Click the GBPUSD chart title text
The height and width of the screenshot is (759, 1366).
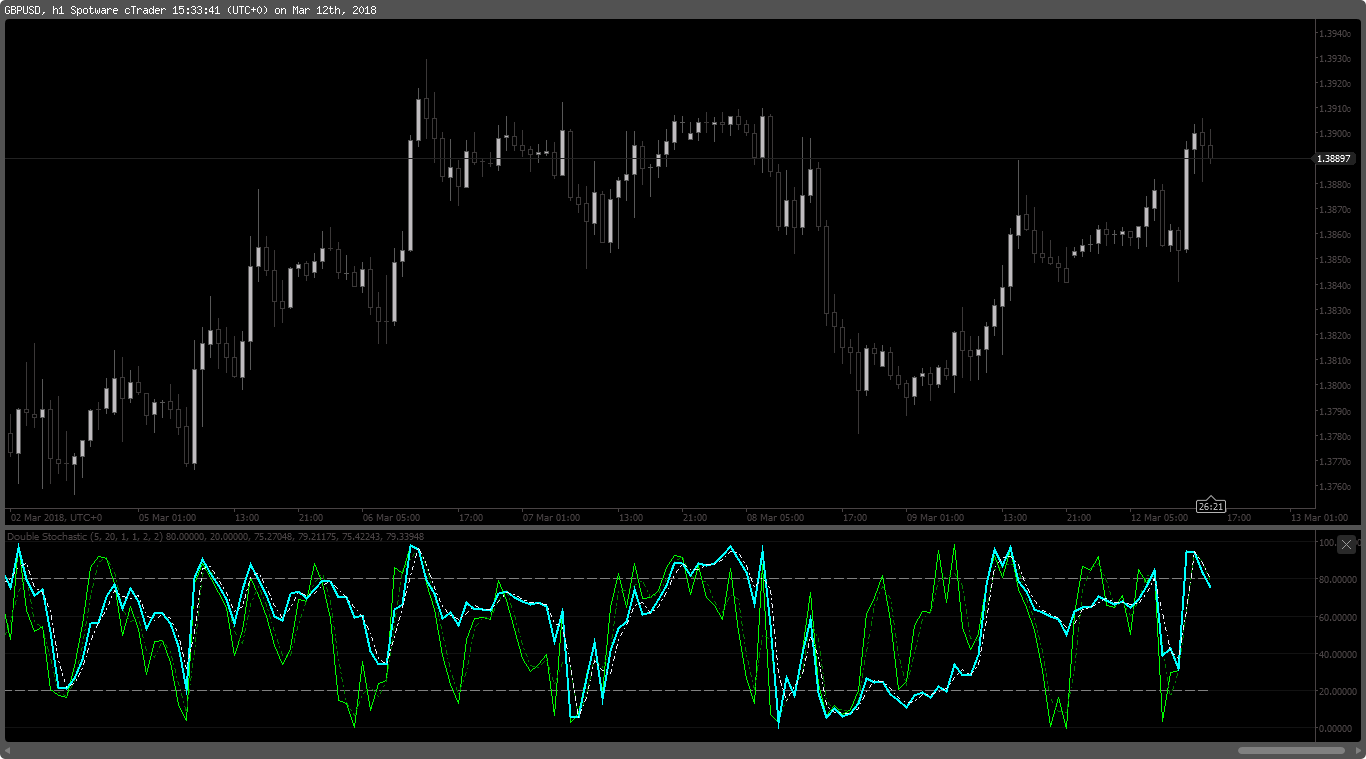click(x=190, y=10)
